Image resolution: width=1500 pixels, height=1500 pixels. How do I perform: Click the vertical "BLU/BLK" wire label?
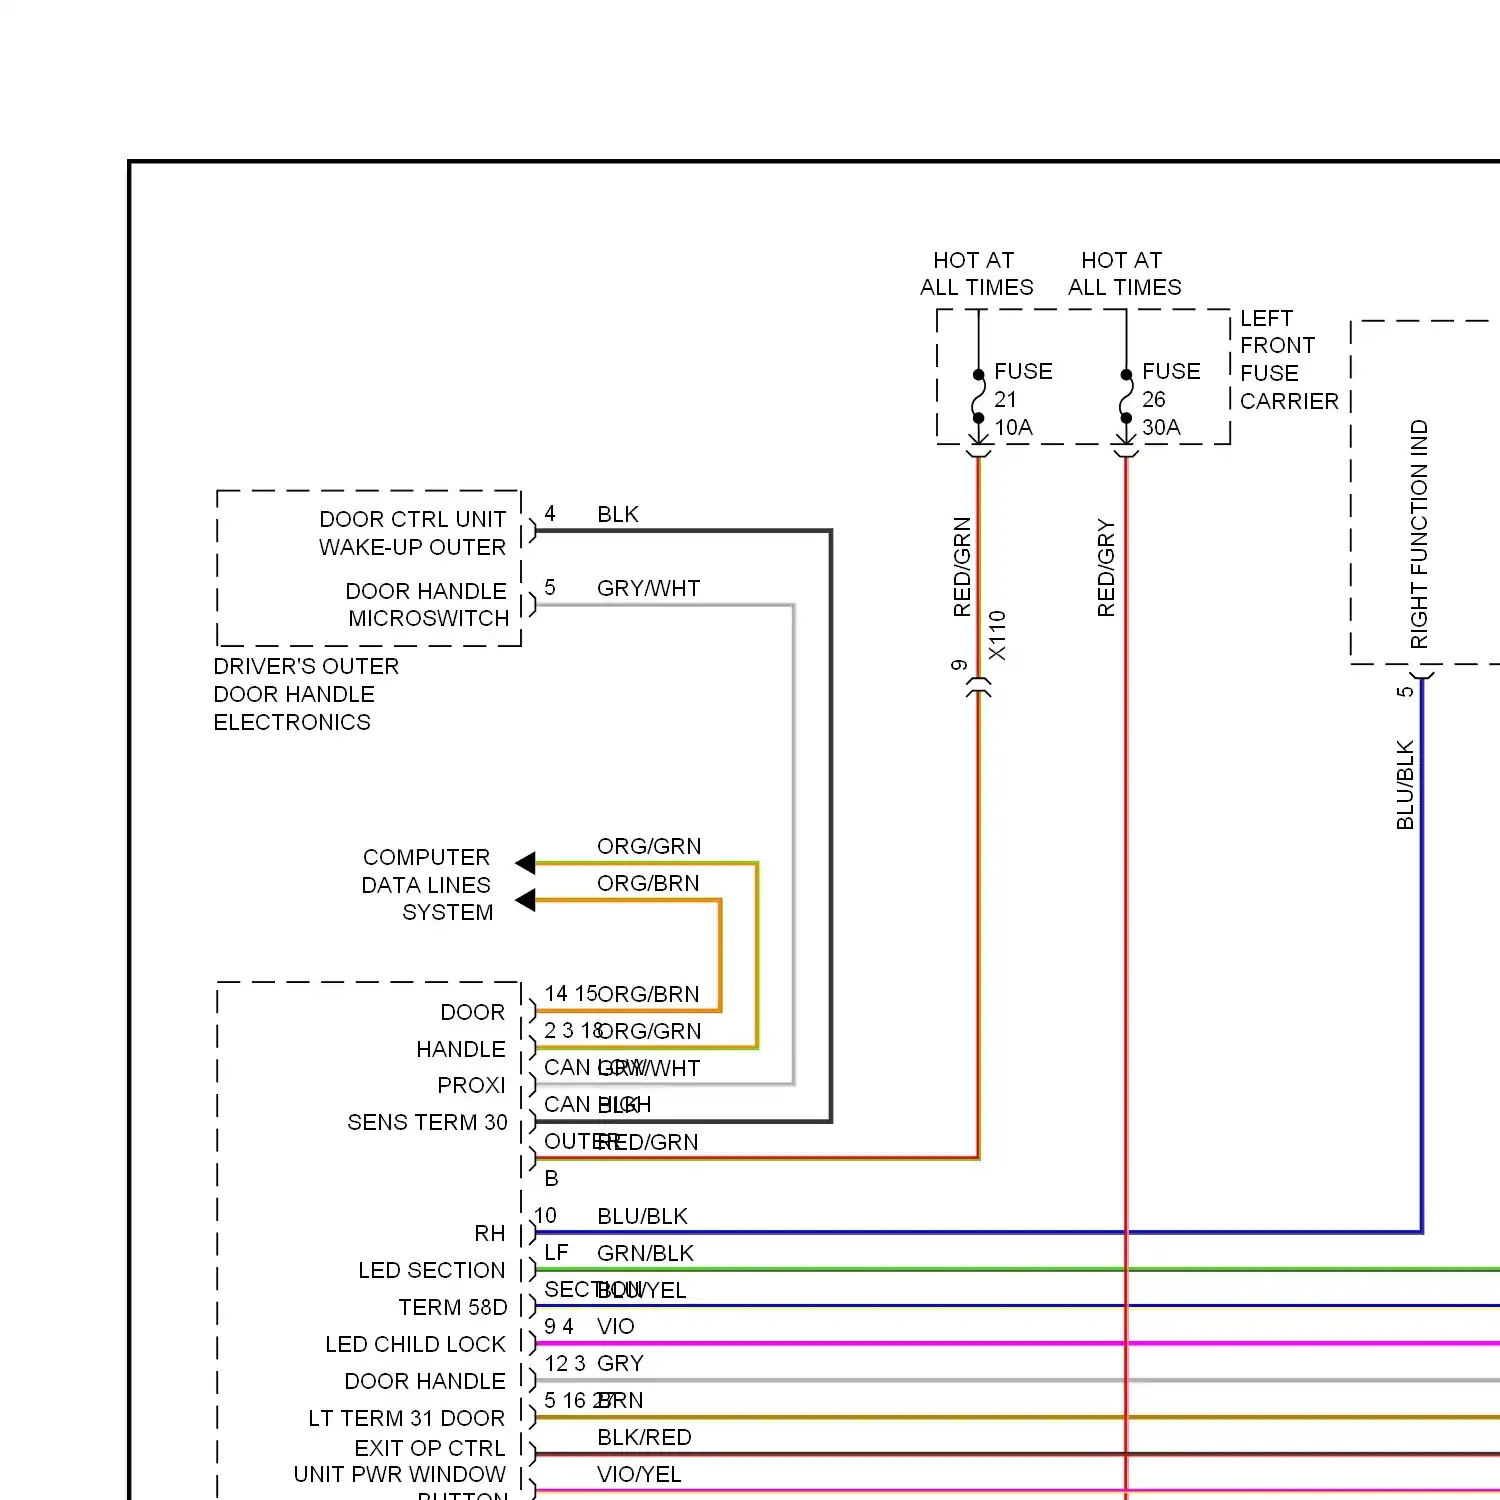tap(1405, 785)
